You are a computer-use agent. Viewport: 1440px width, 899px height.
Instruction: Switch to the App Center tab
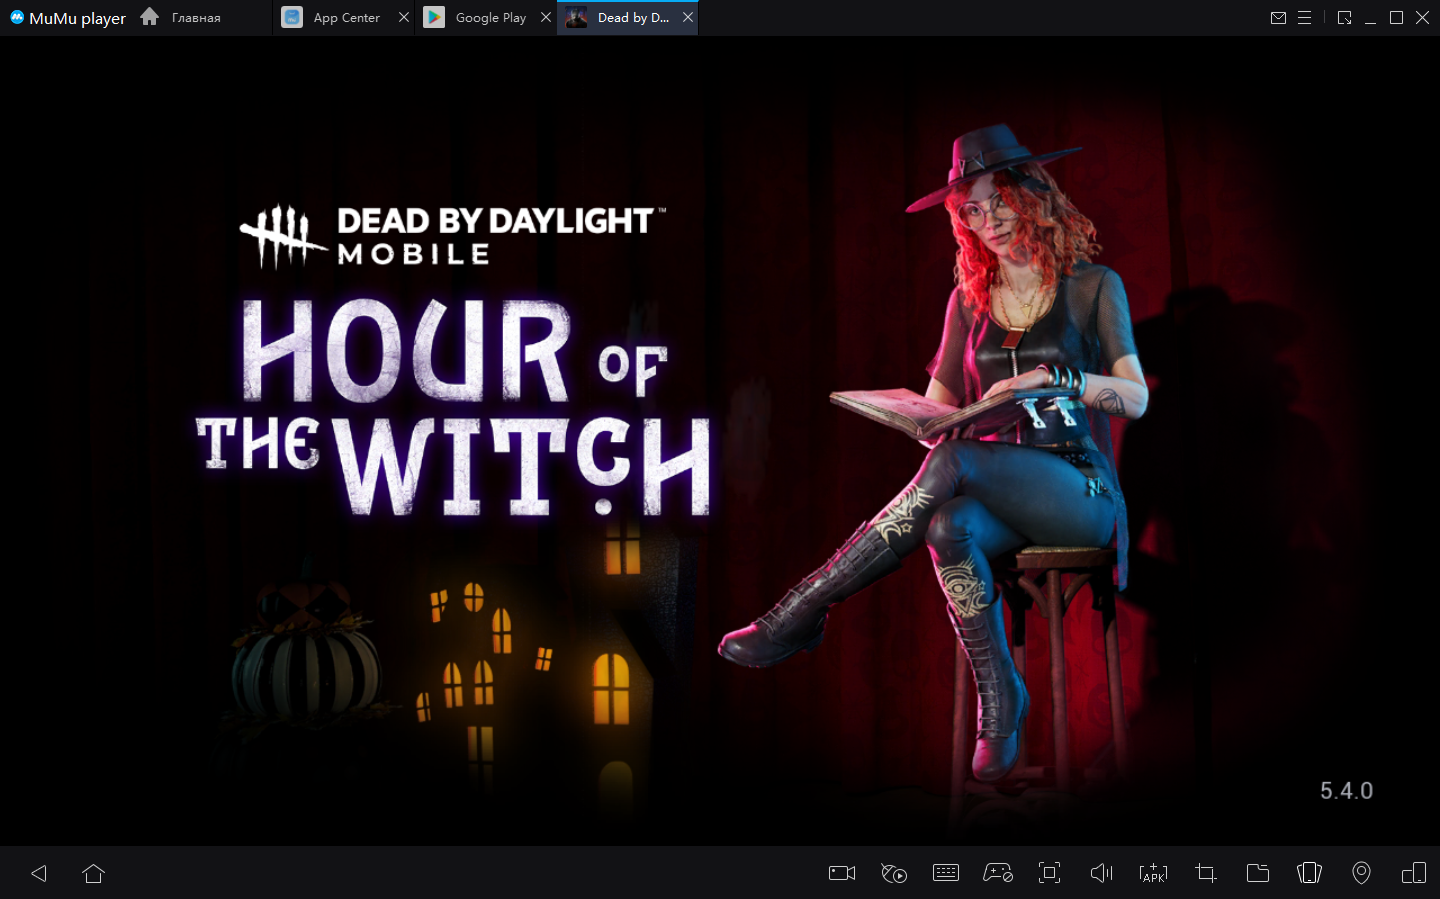tap(345, 18)
